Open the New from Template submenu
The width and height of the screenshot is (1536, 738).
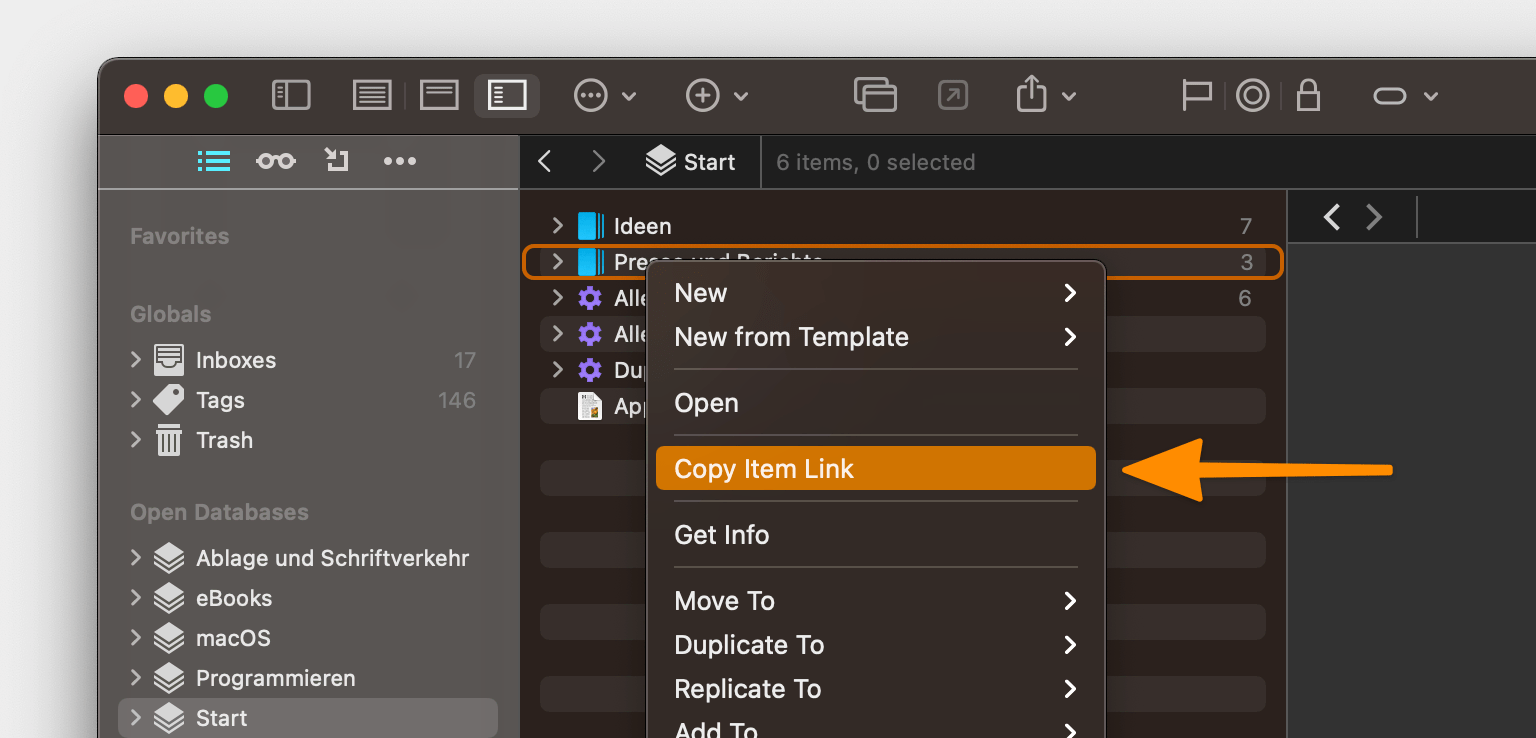(x=876, y=337)
